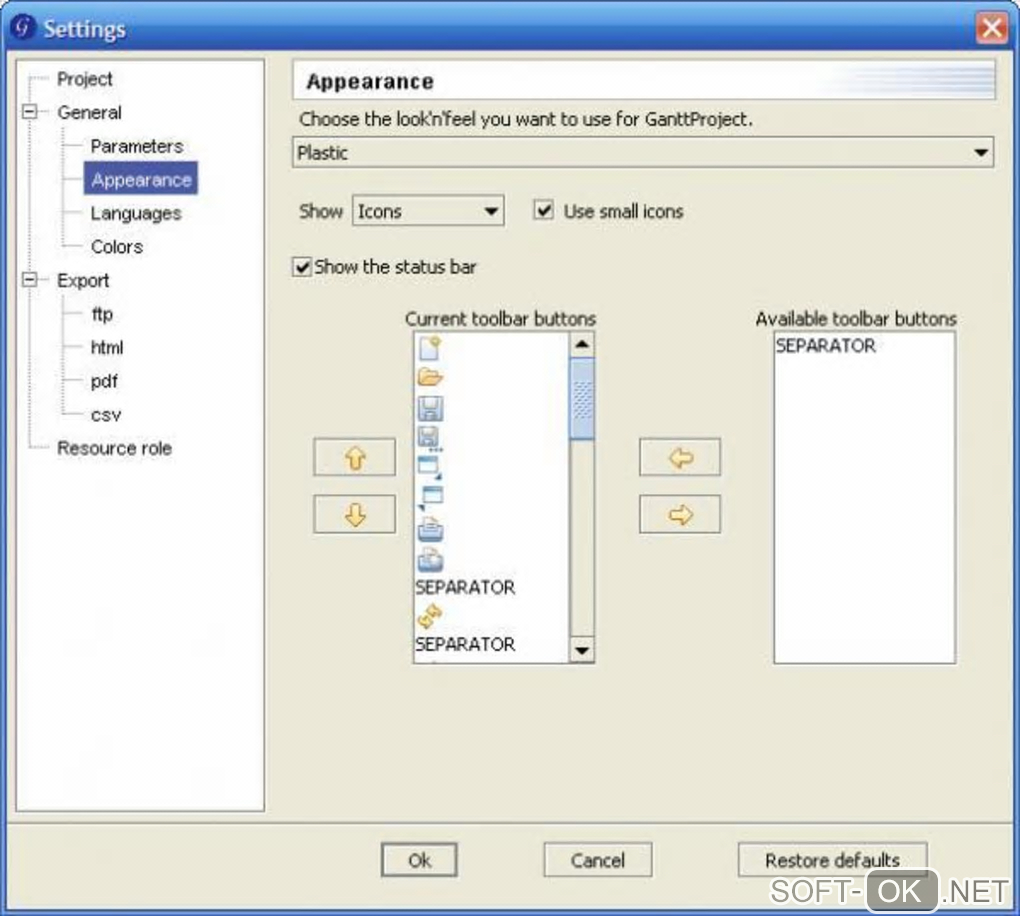This screenshot has width=1020, height=916.
Task: Open Resource role settings
Action: (114, 448)
